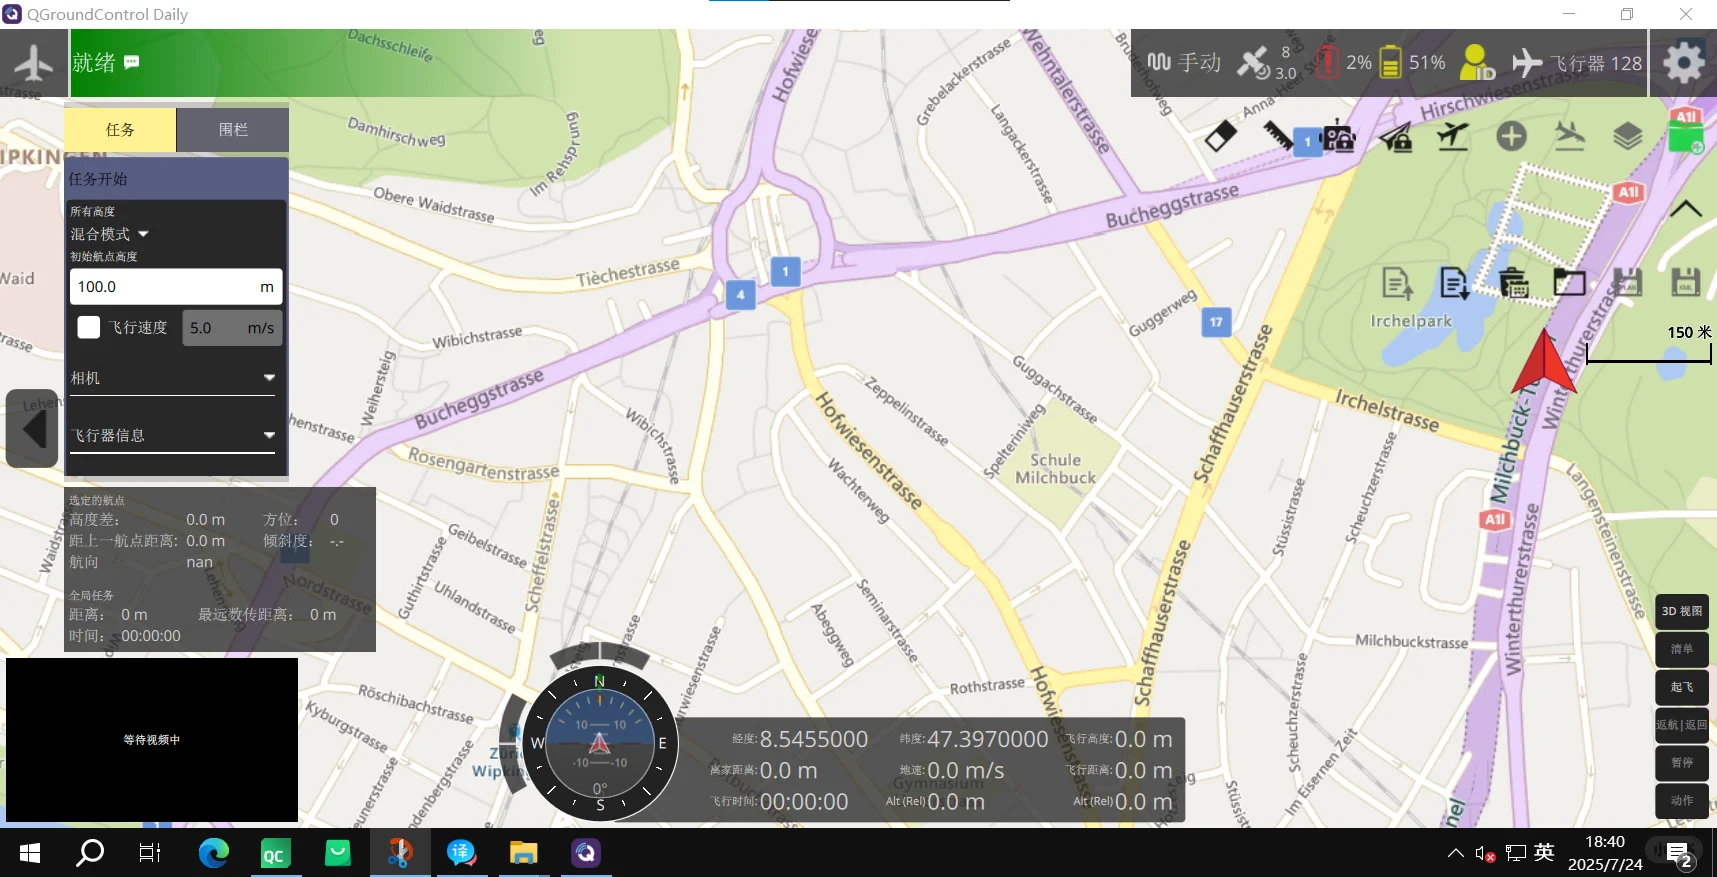Select the ruler measure tool
Screen dimensions: 1717x877
(x=1278, y=135)
